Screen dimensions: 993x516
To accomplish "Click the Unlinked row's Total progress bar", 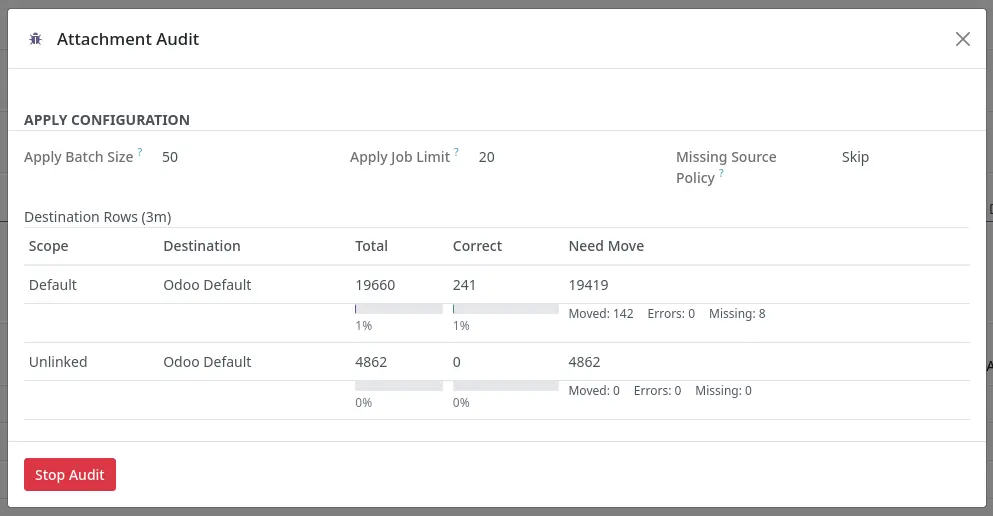I will [399, 386].
